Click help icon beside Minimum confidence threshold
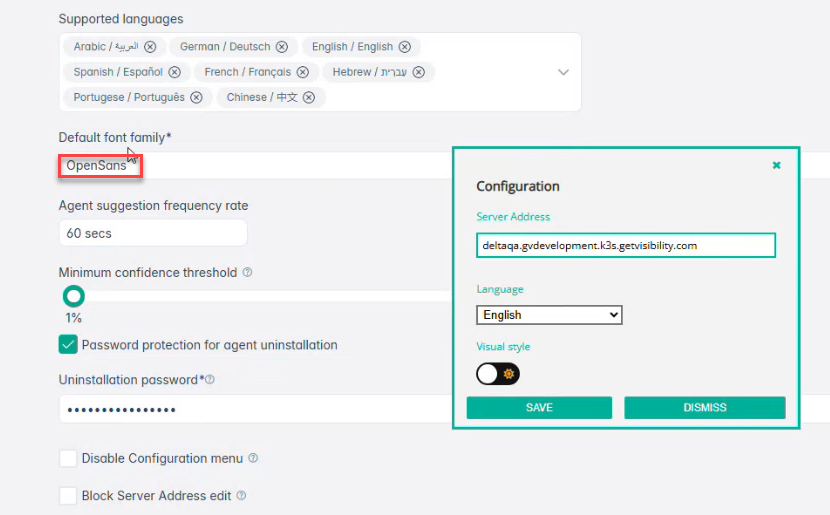The width and height of the screenshot is (830, 515). pos(247,272)
